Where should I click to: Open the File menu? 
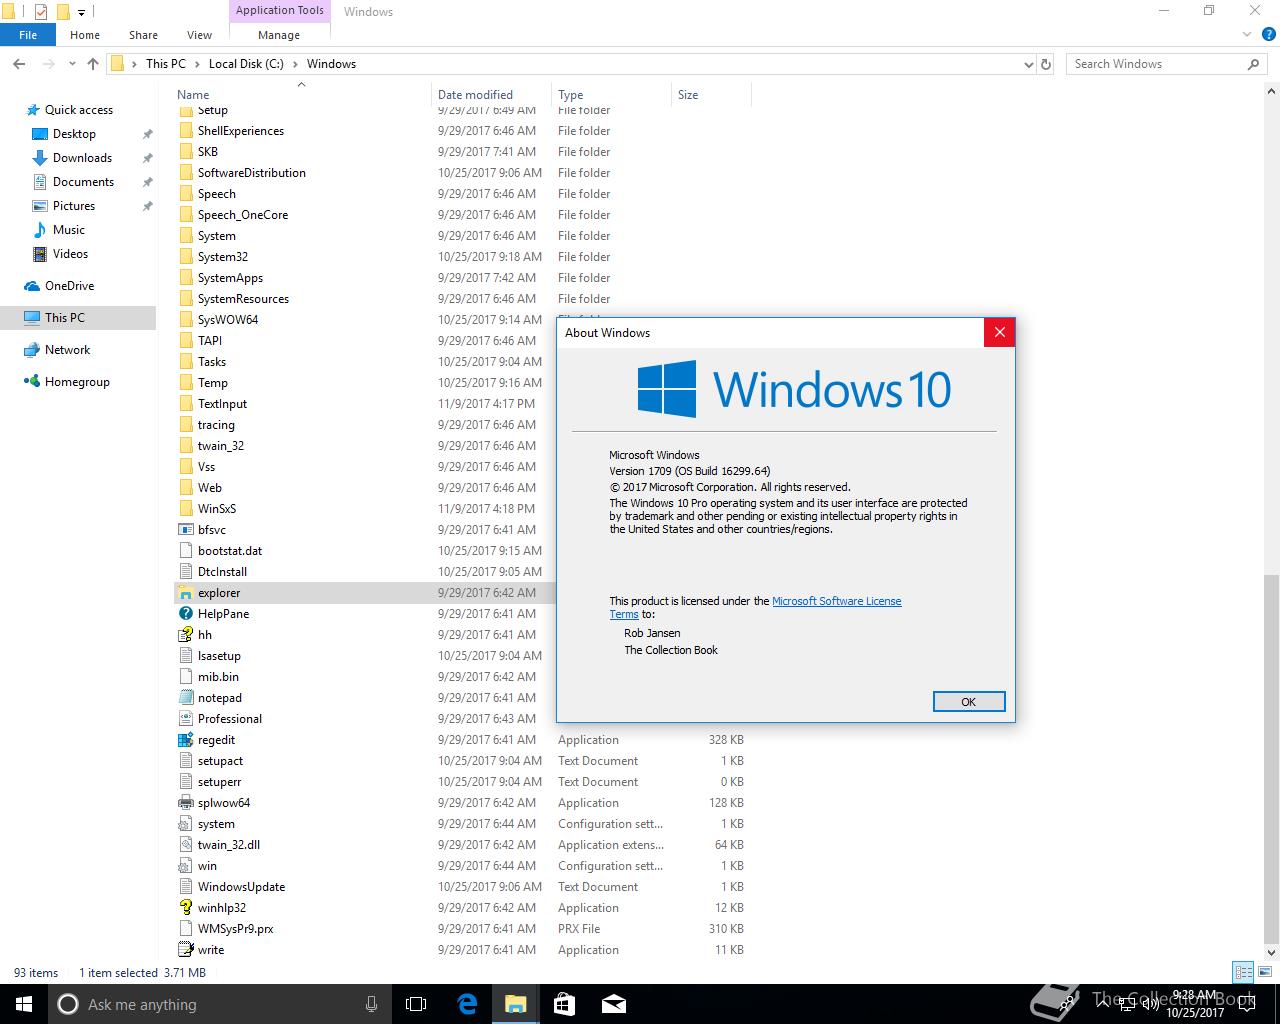point(28,35)
